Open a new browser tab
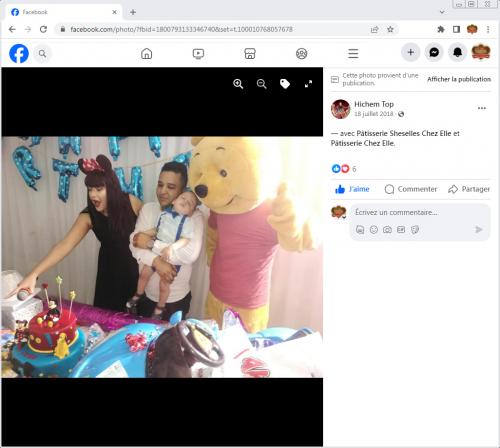The height and width of the screenshot is (448, 500). tap(133, 12)
